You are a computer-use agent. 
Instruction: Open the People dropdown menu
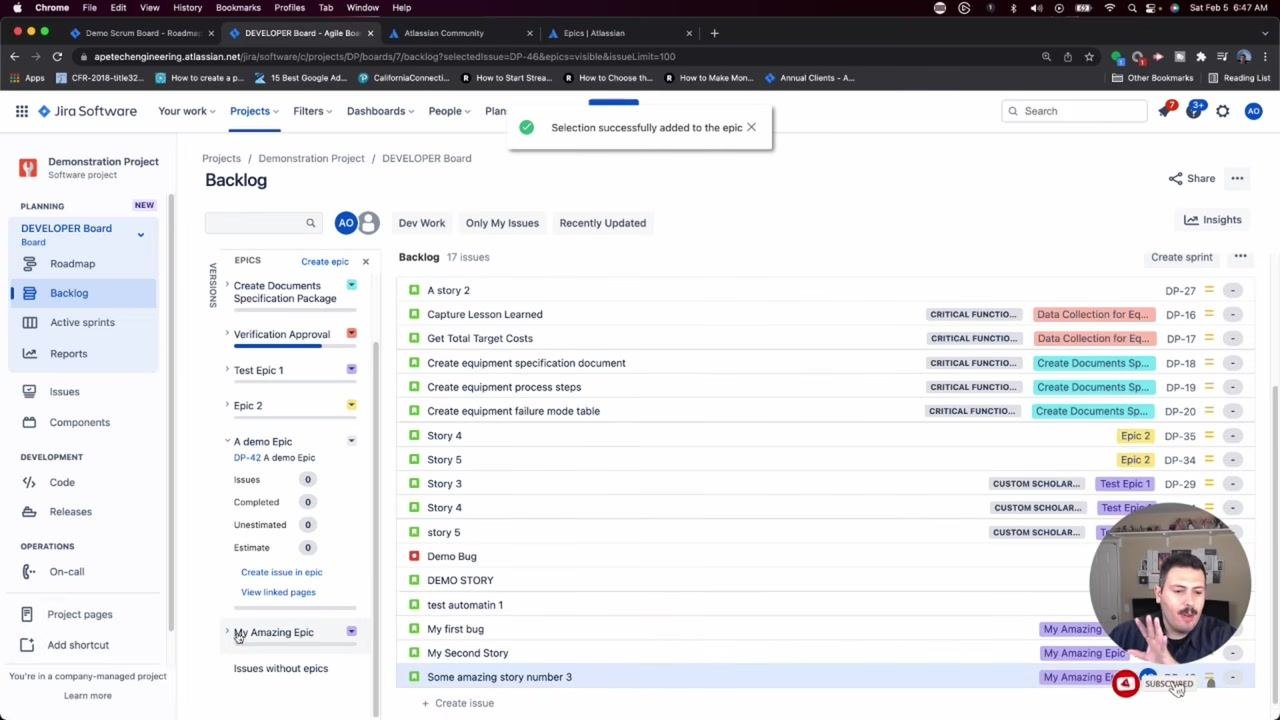pos(449,111)
